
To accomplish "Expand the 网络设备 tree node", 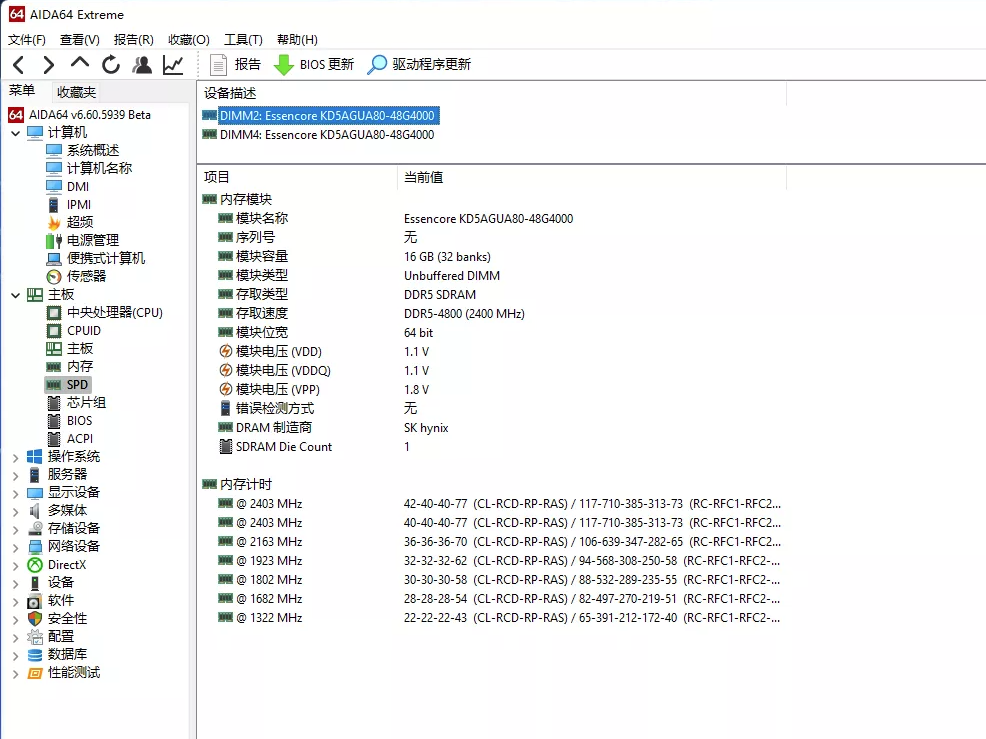I will (16, 547).
